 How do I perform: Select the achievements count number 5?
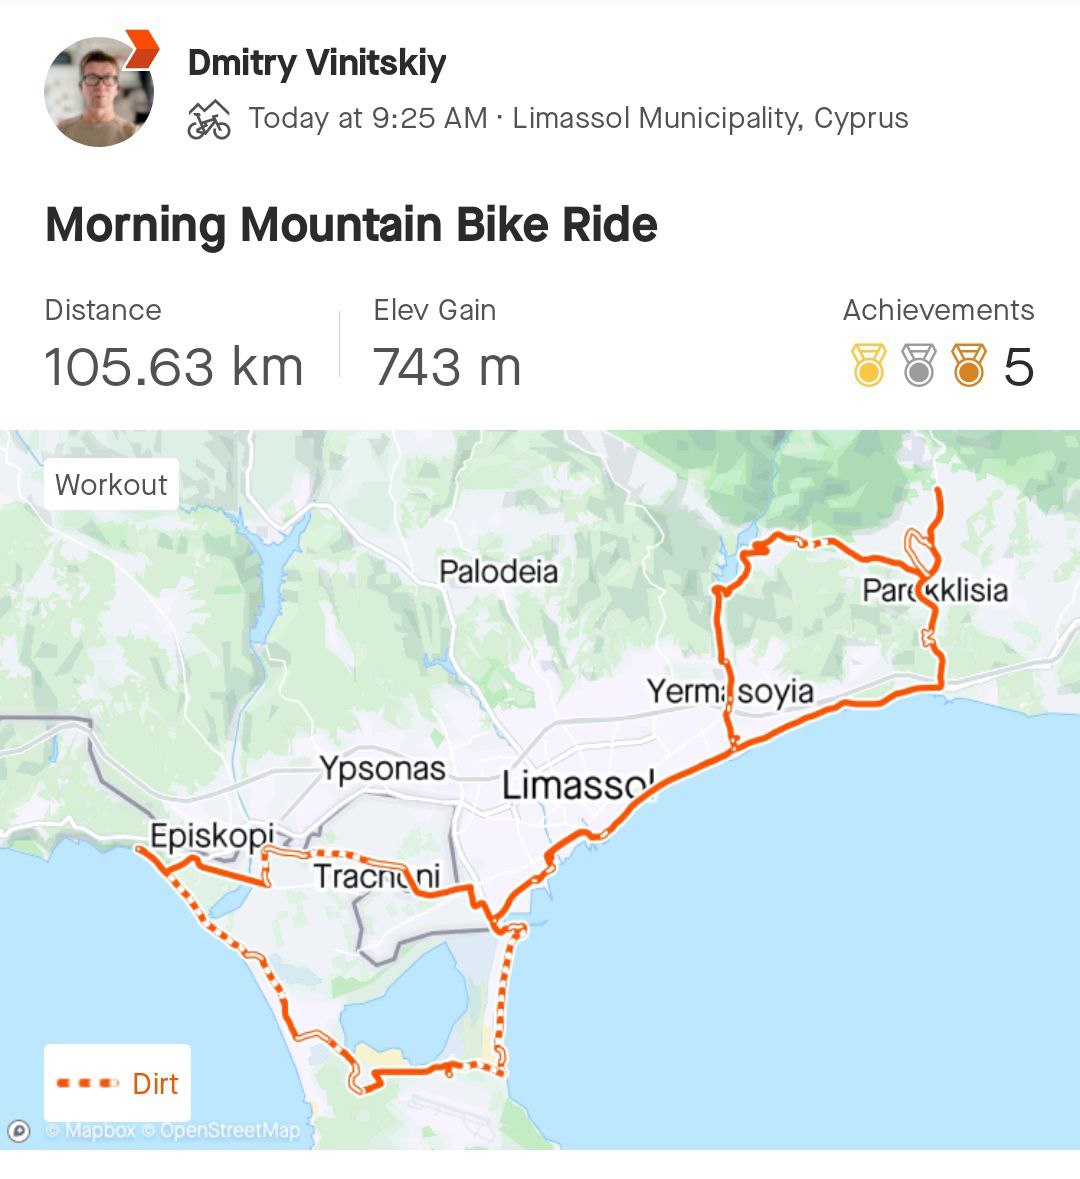point(1018,367)
